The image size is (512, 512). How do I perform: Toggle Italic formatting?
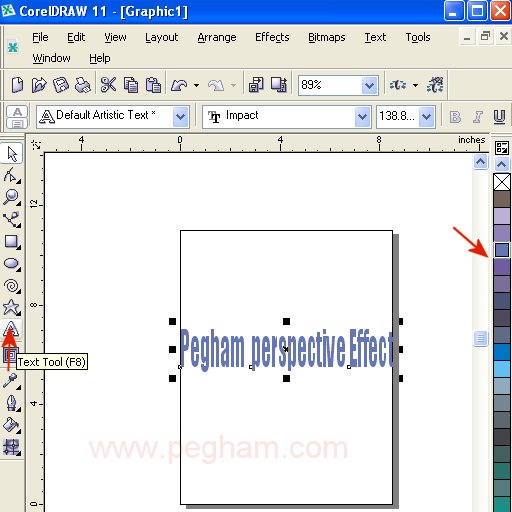coord(477,117)
